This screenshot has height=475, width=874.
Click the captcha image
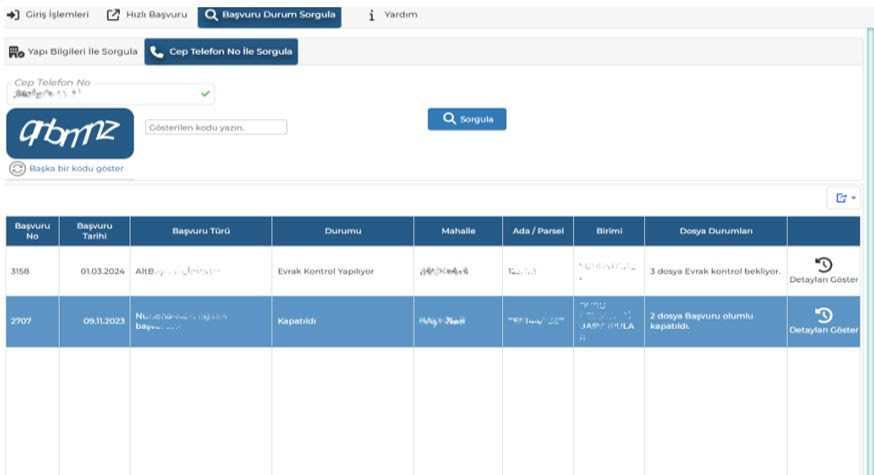tap(70, 132)
